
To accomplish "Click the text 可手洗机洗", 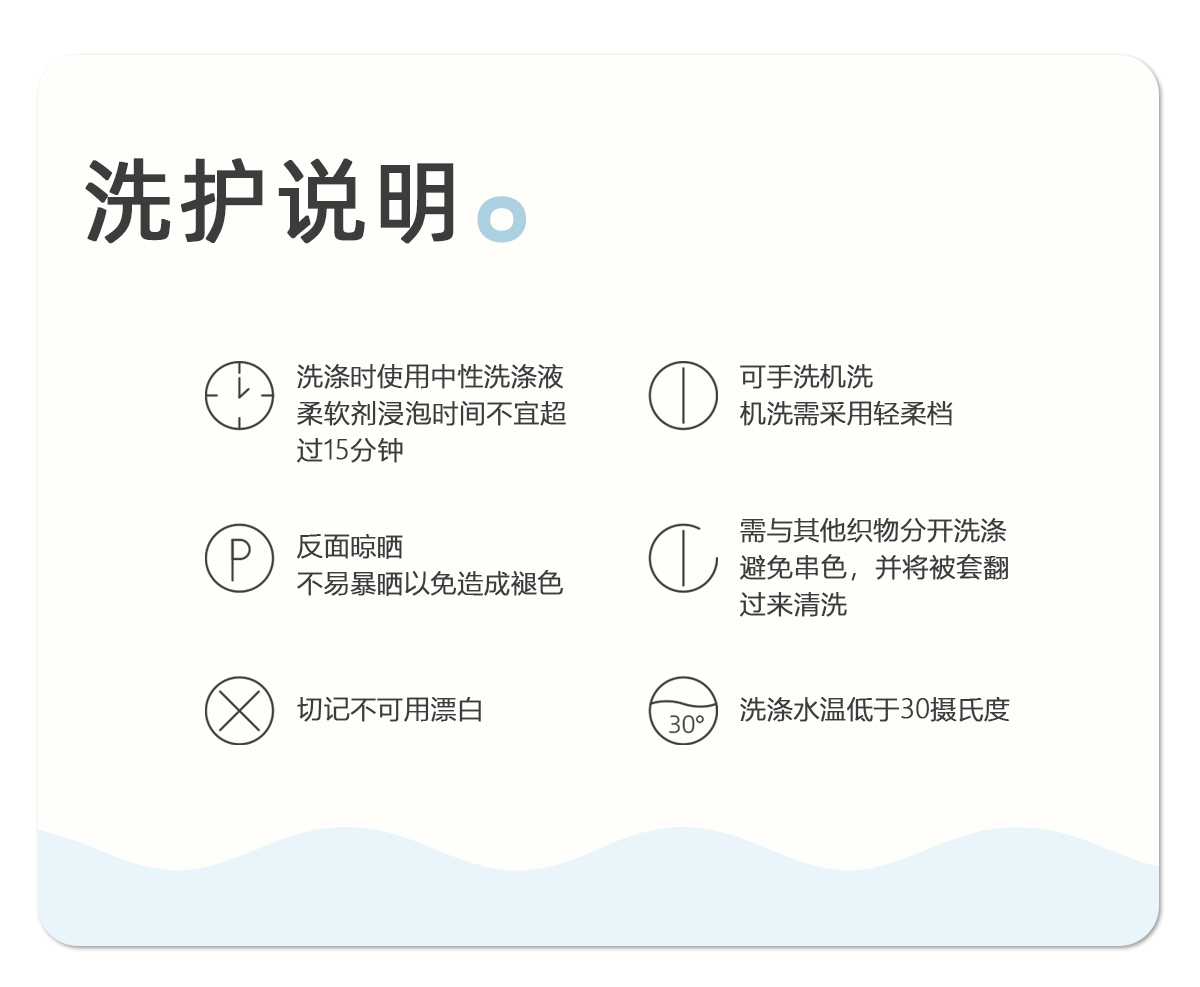I will (x=806, y=377).
